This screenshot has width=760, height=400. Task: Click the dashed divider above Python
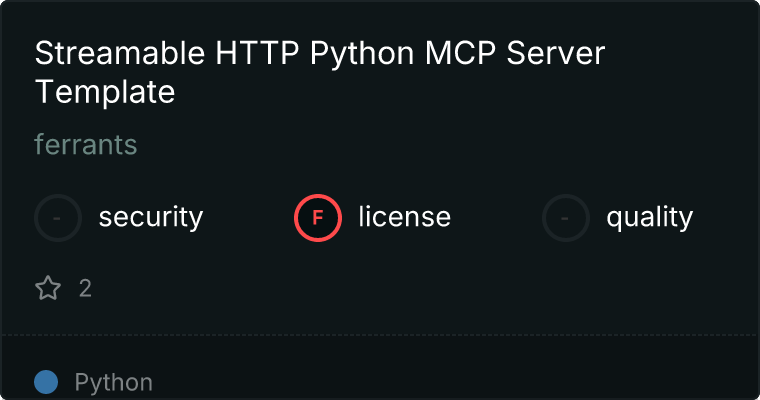click(x=380, y=335)
